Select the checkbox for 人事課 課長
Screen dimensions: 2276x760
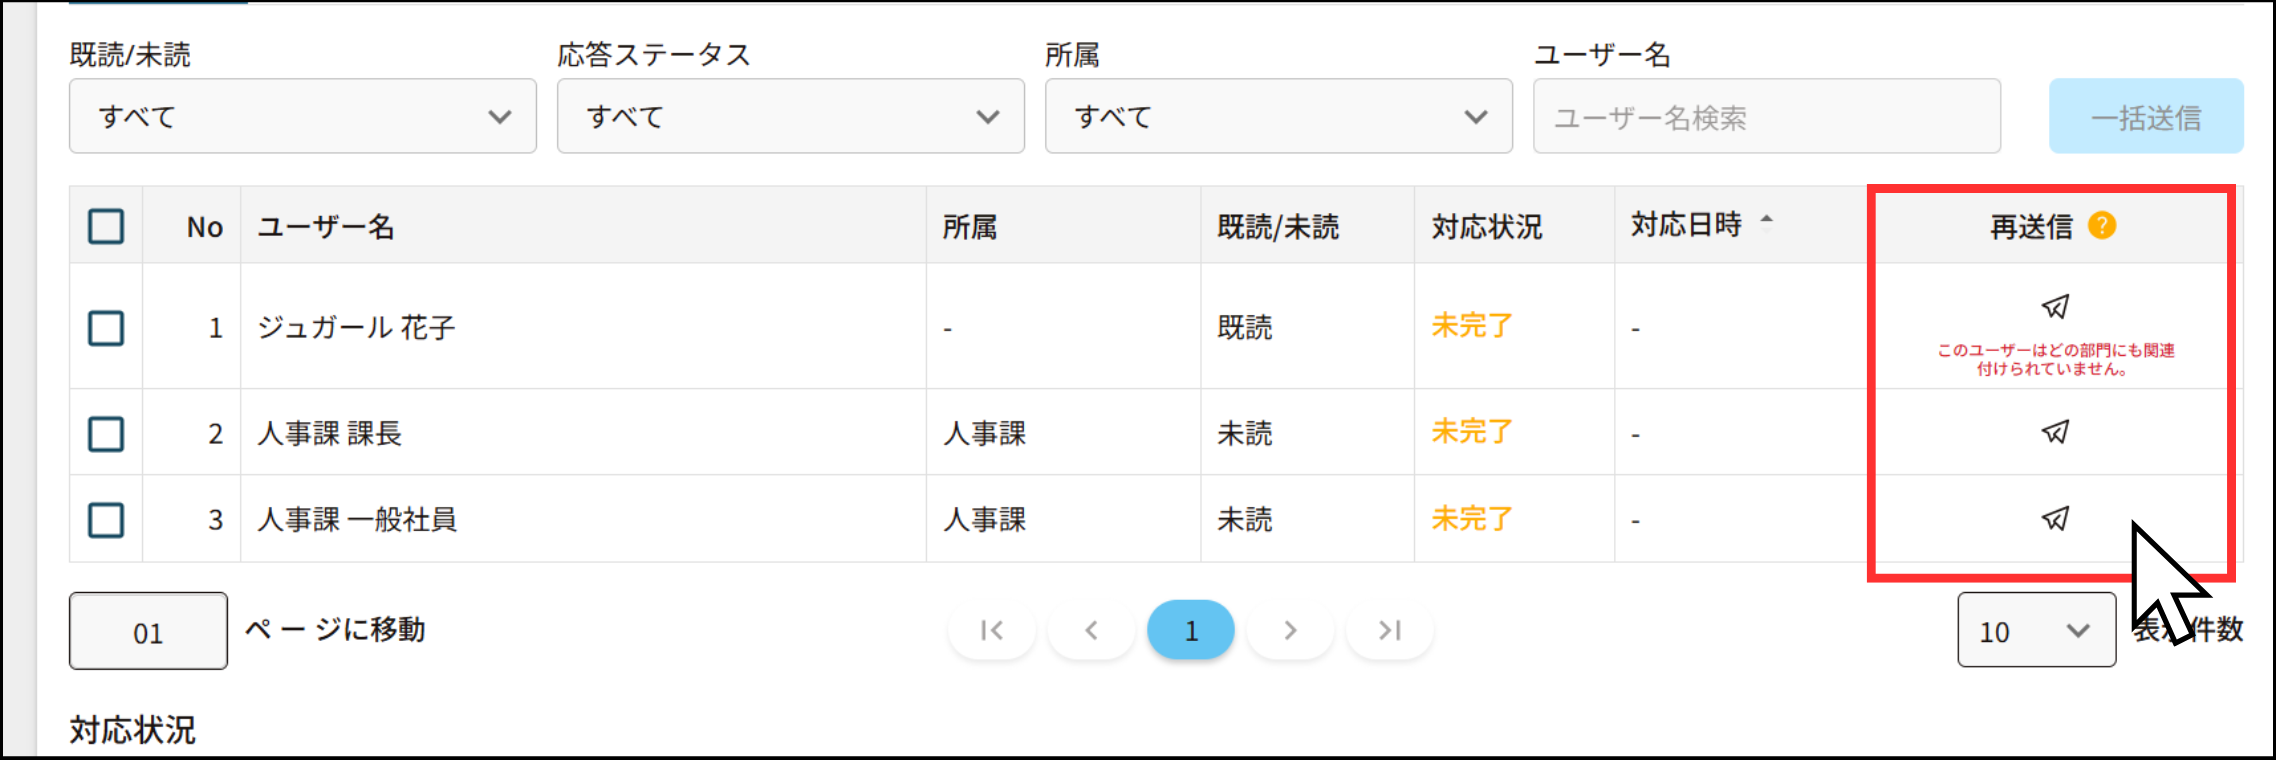[x=106, y=434]
